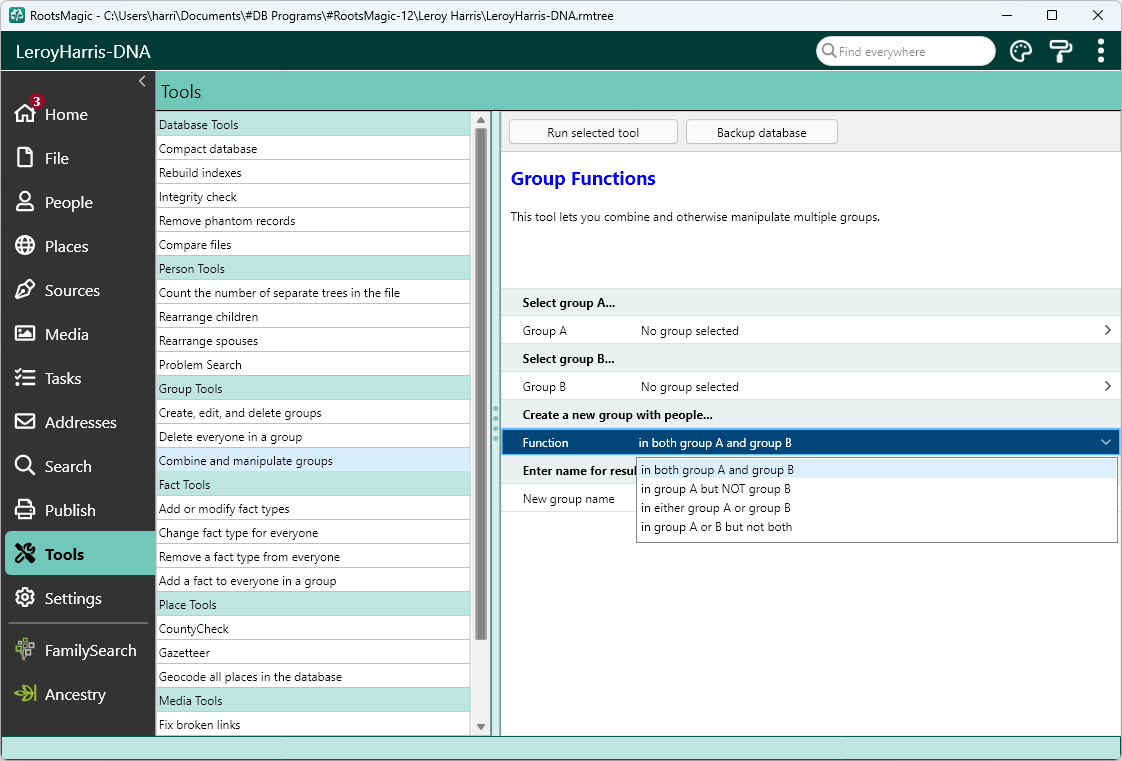Click the tools list scrollbar down arrow
This screenshot has height=761, width=1122.
tap(481, 727)
